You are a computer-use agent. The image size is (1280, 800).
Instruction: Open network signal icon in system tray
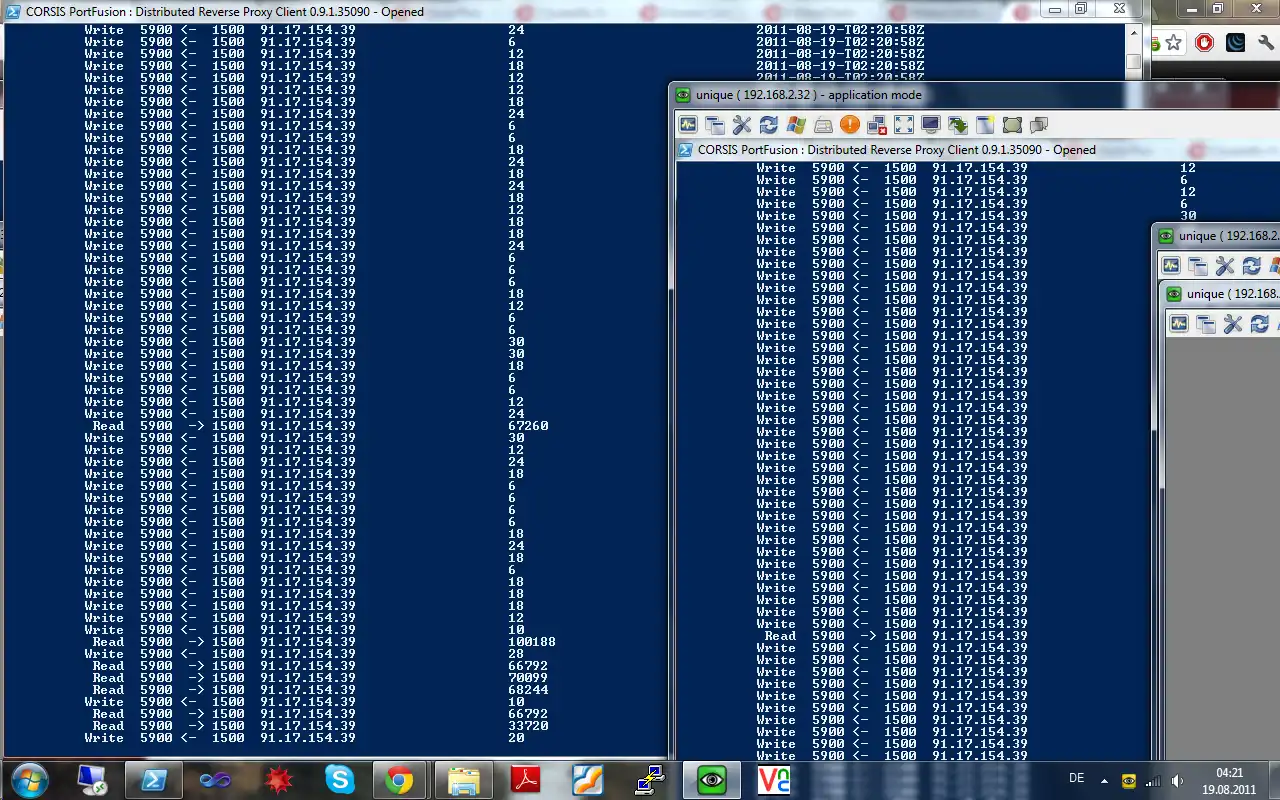pos(1153,780)
